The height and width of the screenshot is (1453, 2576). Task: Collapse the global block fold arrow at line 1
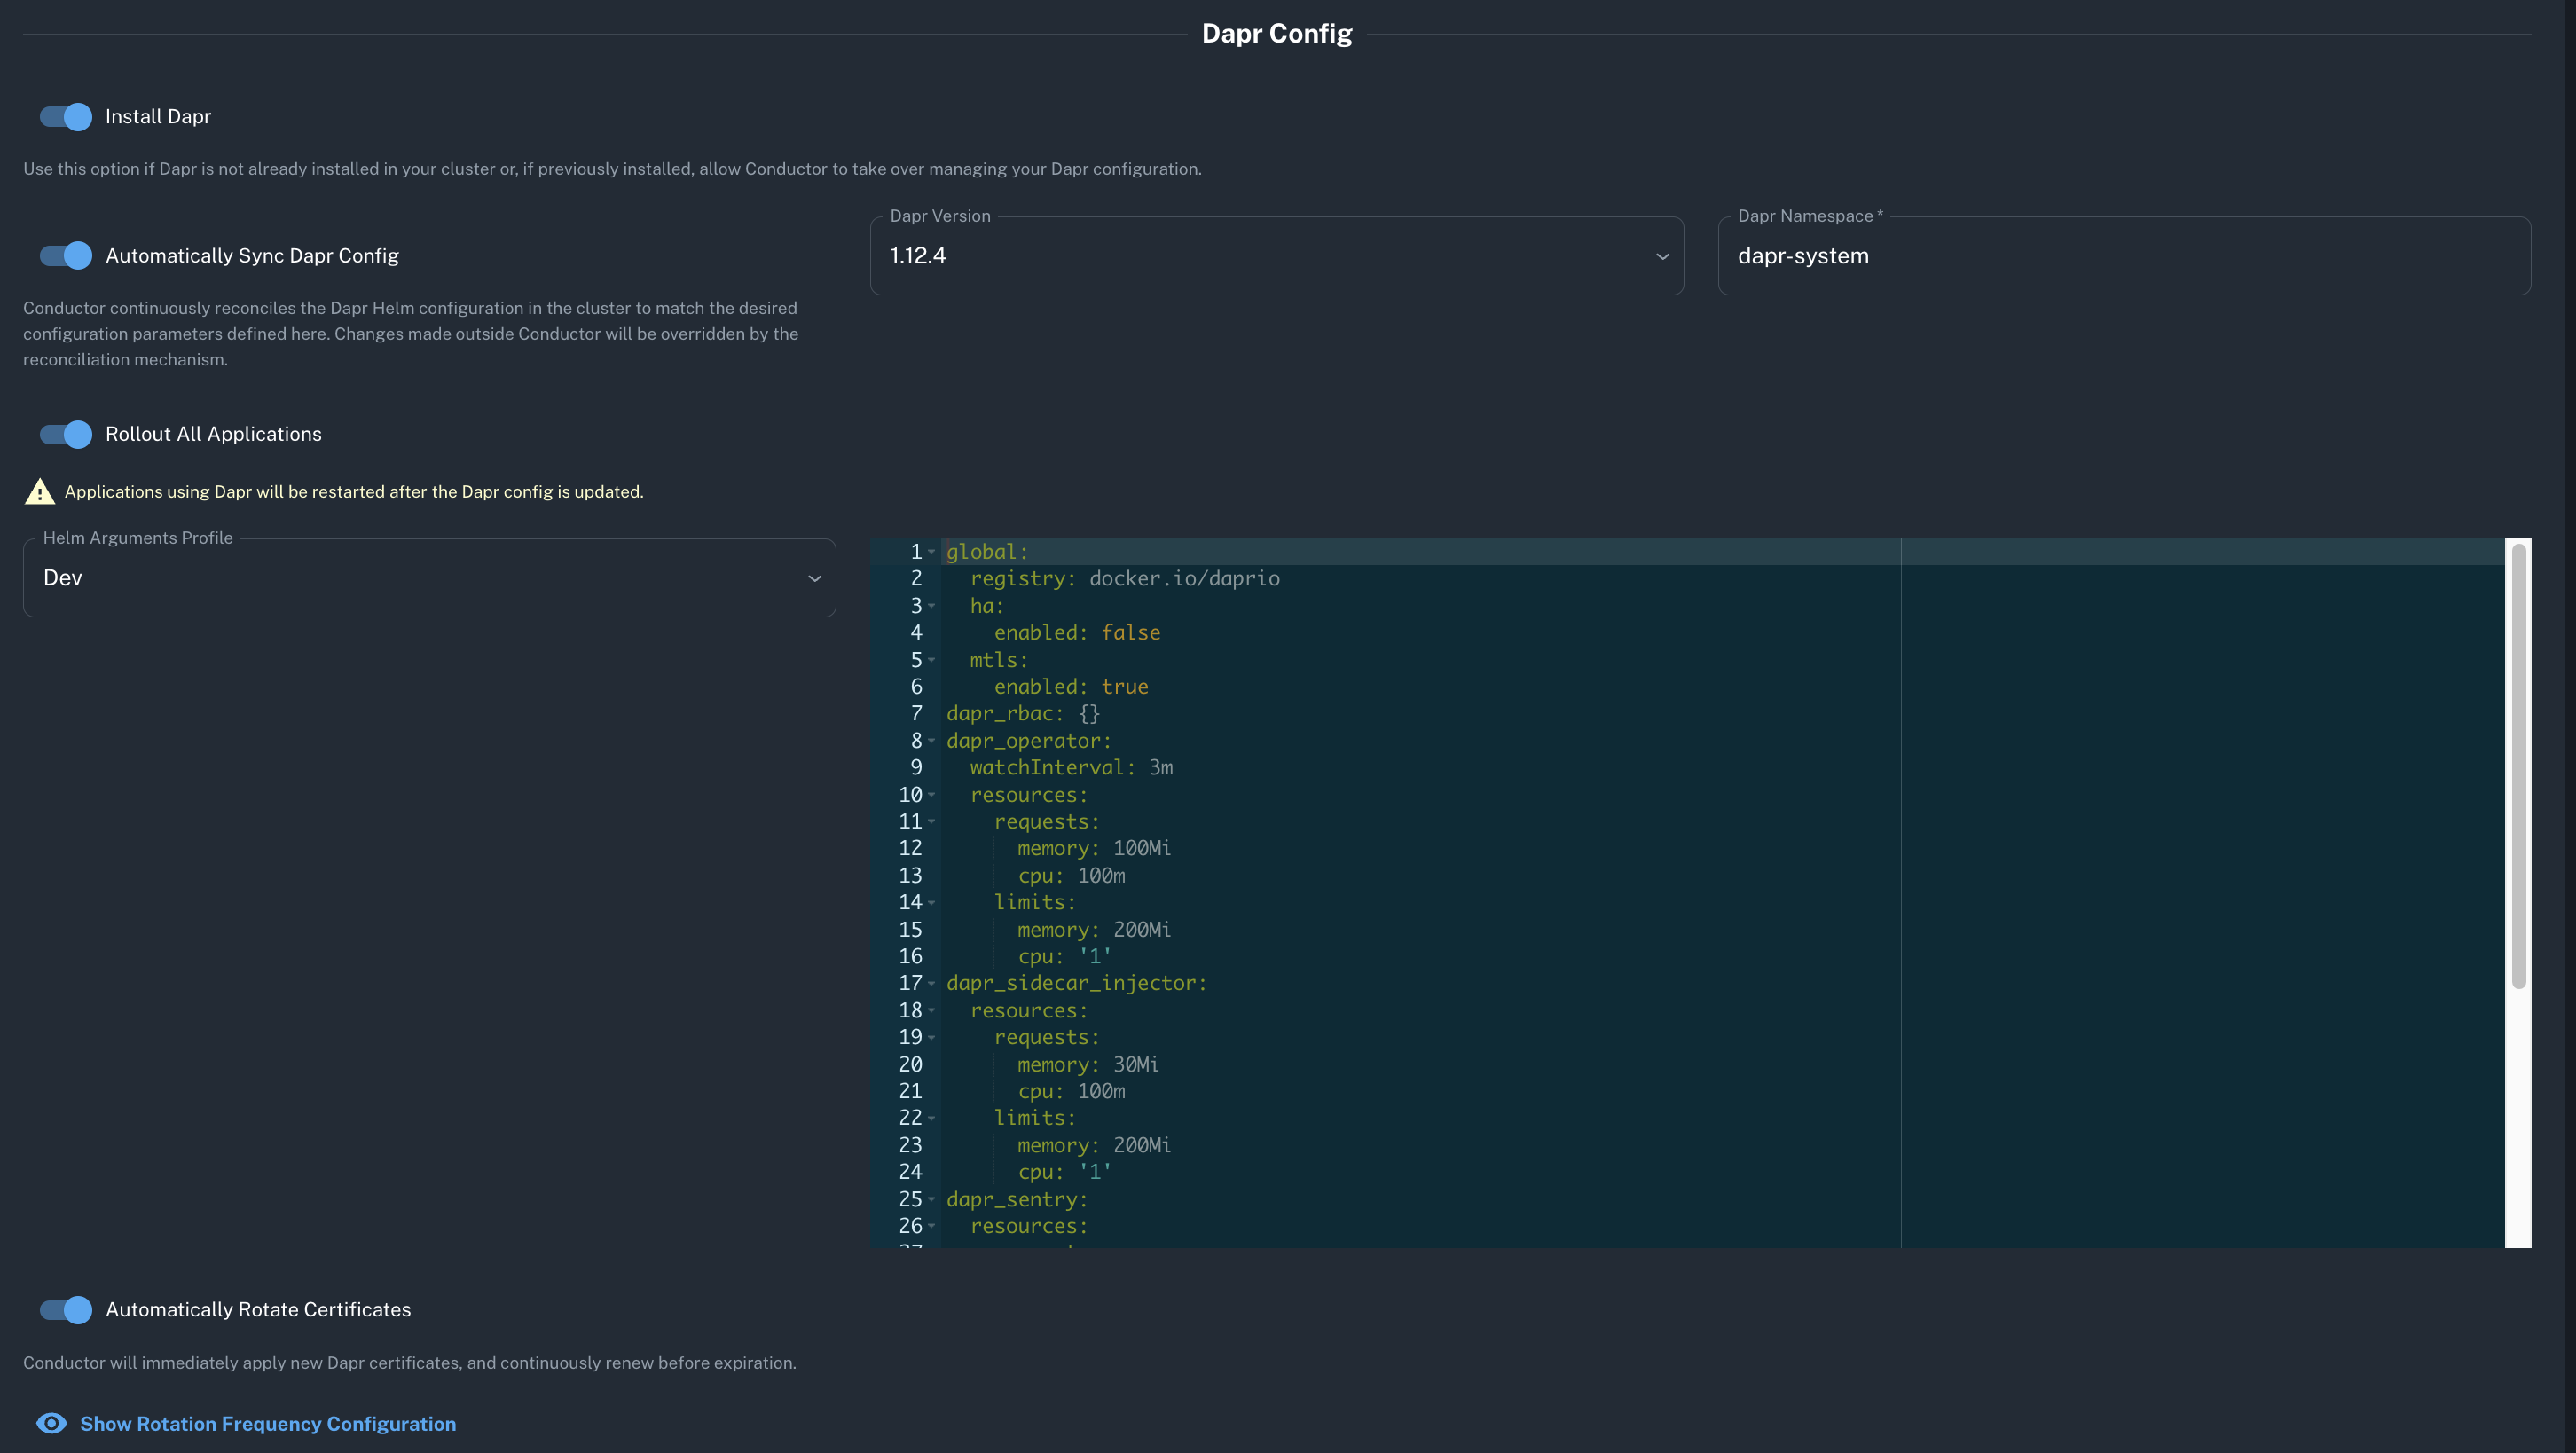click(x=932, y=552)
